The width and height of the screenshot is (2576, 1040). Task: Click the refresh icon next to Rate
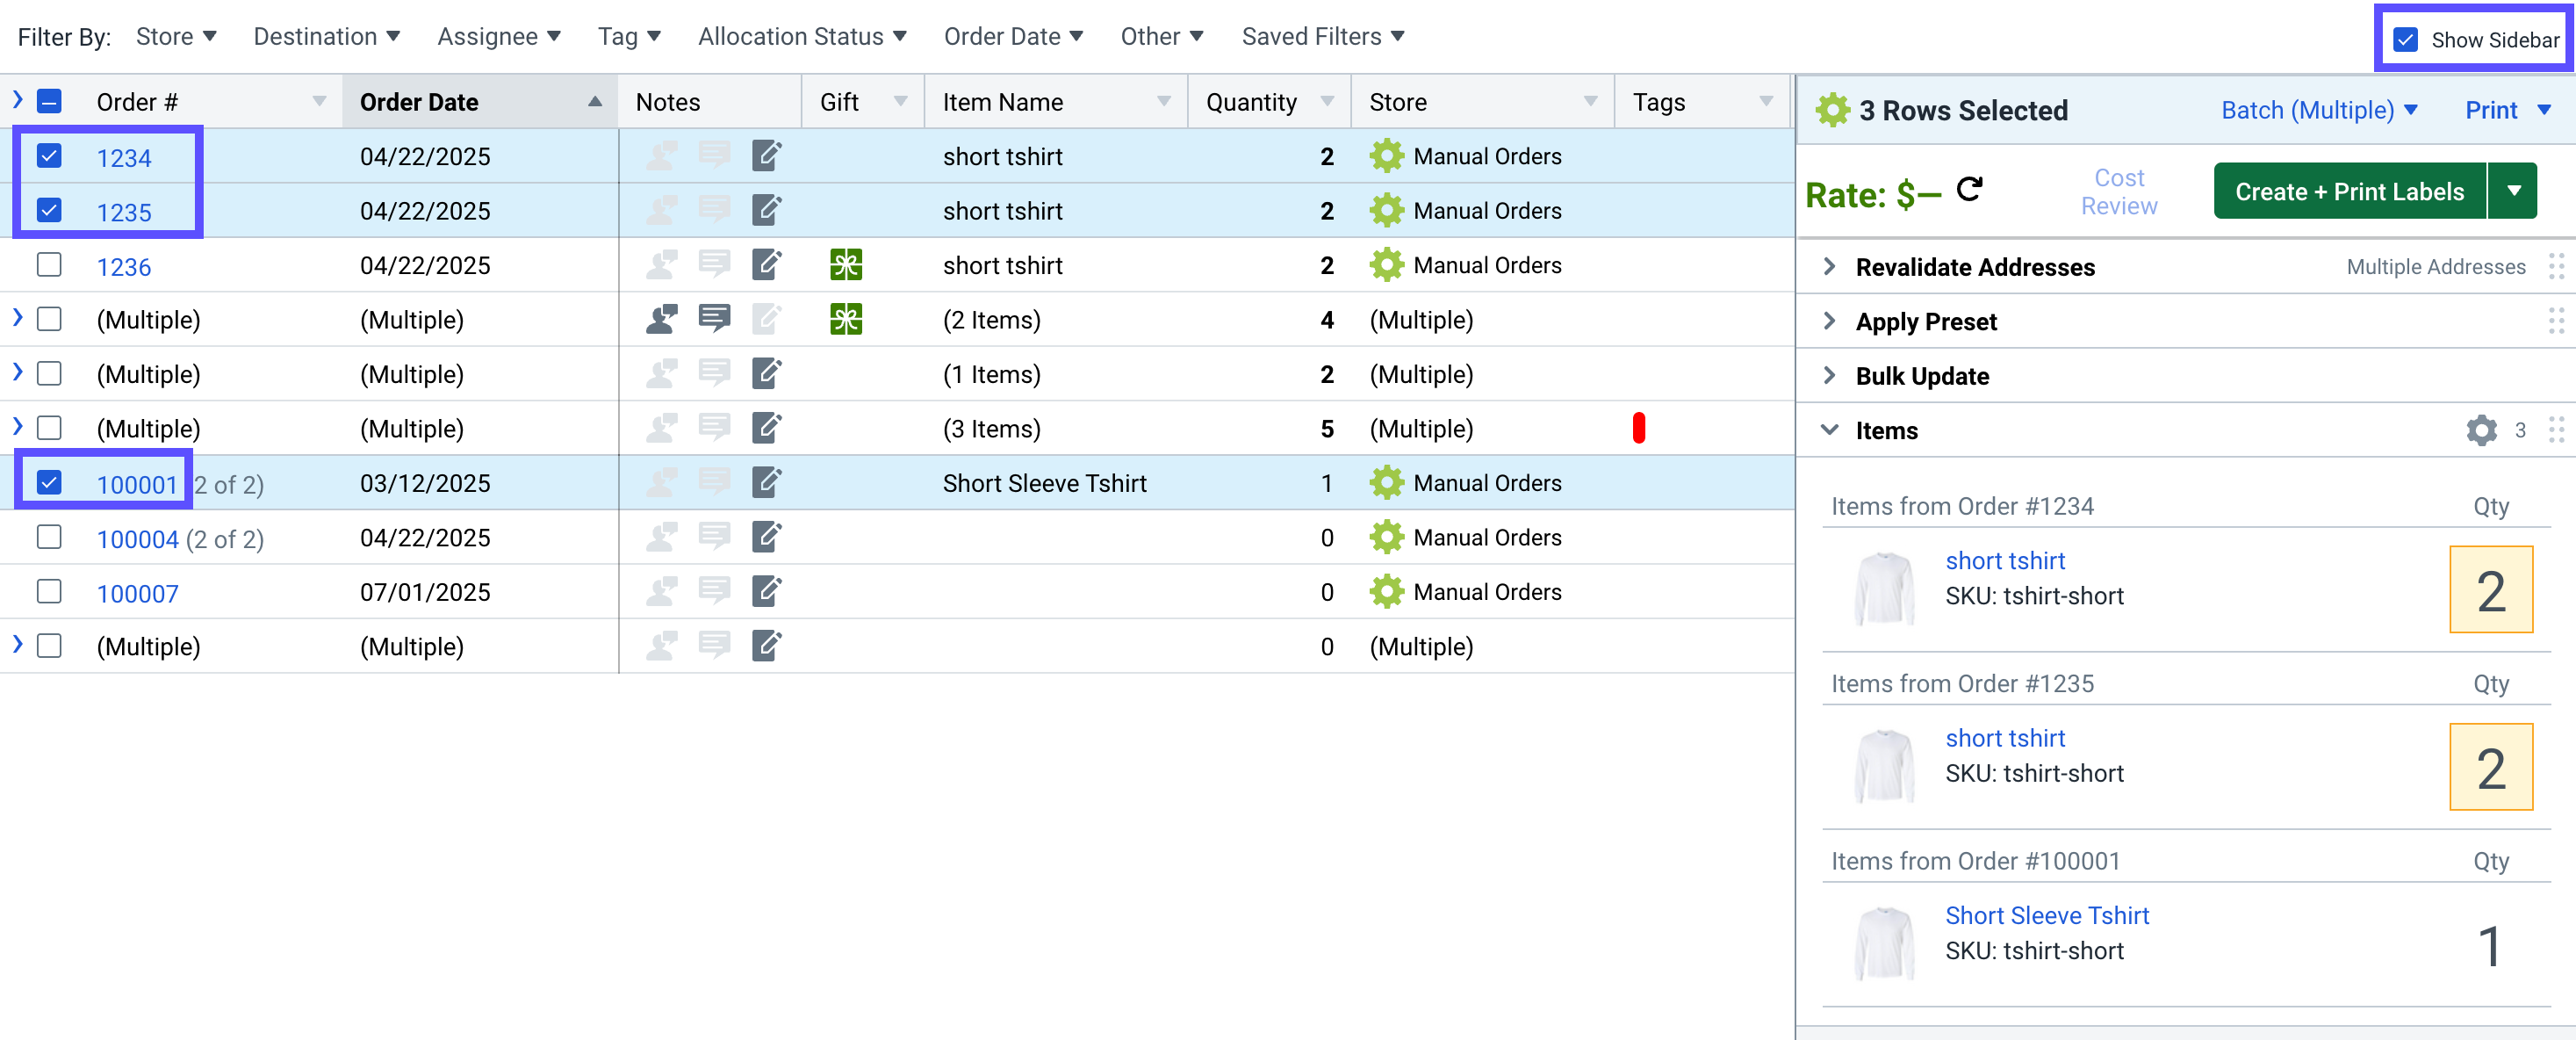(1968, 190)
